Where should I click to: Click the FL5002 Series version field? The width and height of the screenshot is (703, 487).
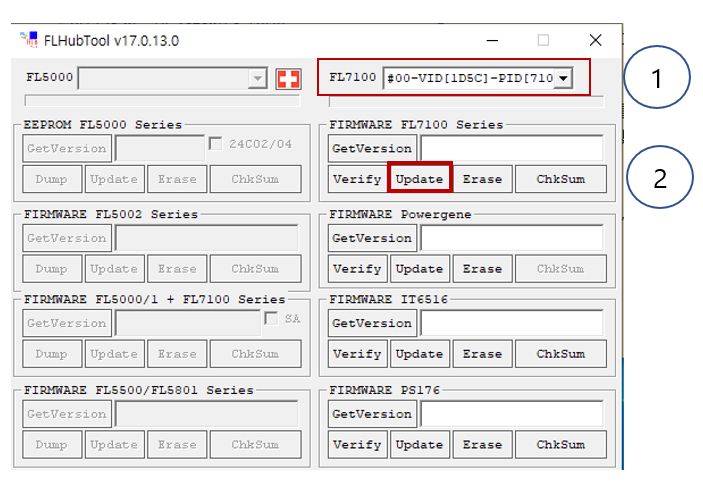point(207,238)
